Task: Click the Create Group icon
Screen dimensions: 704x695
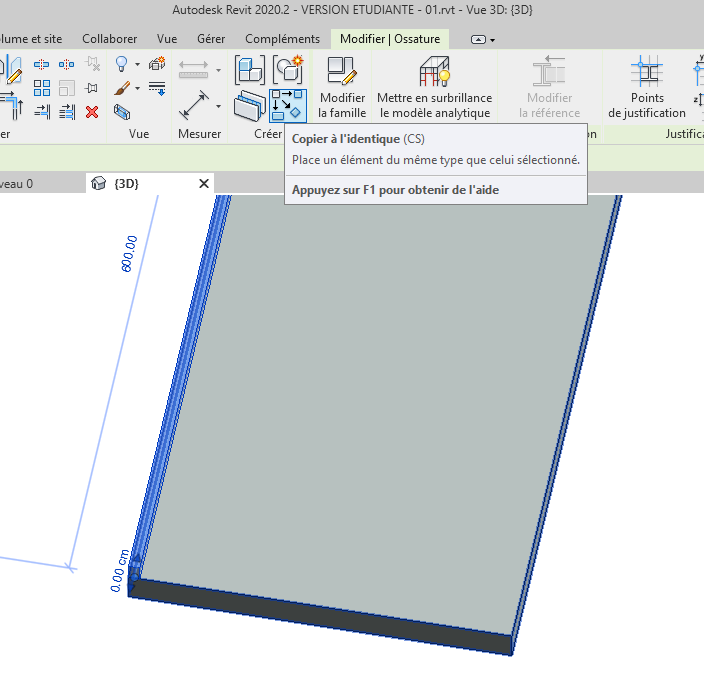Action: coord(288,70)
